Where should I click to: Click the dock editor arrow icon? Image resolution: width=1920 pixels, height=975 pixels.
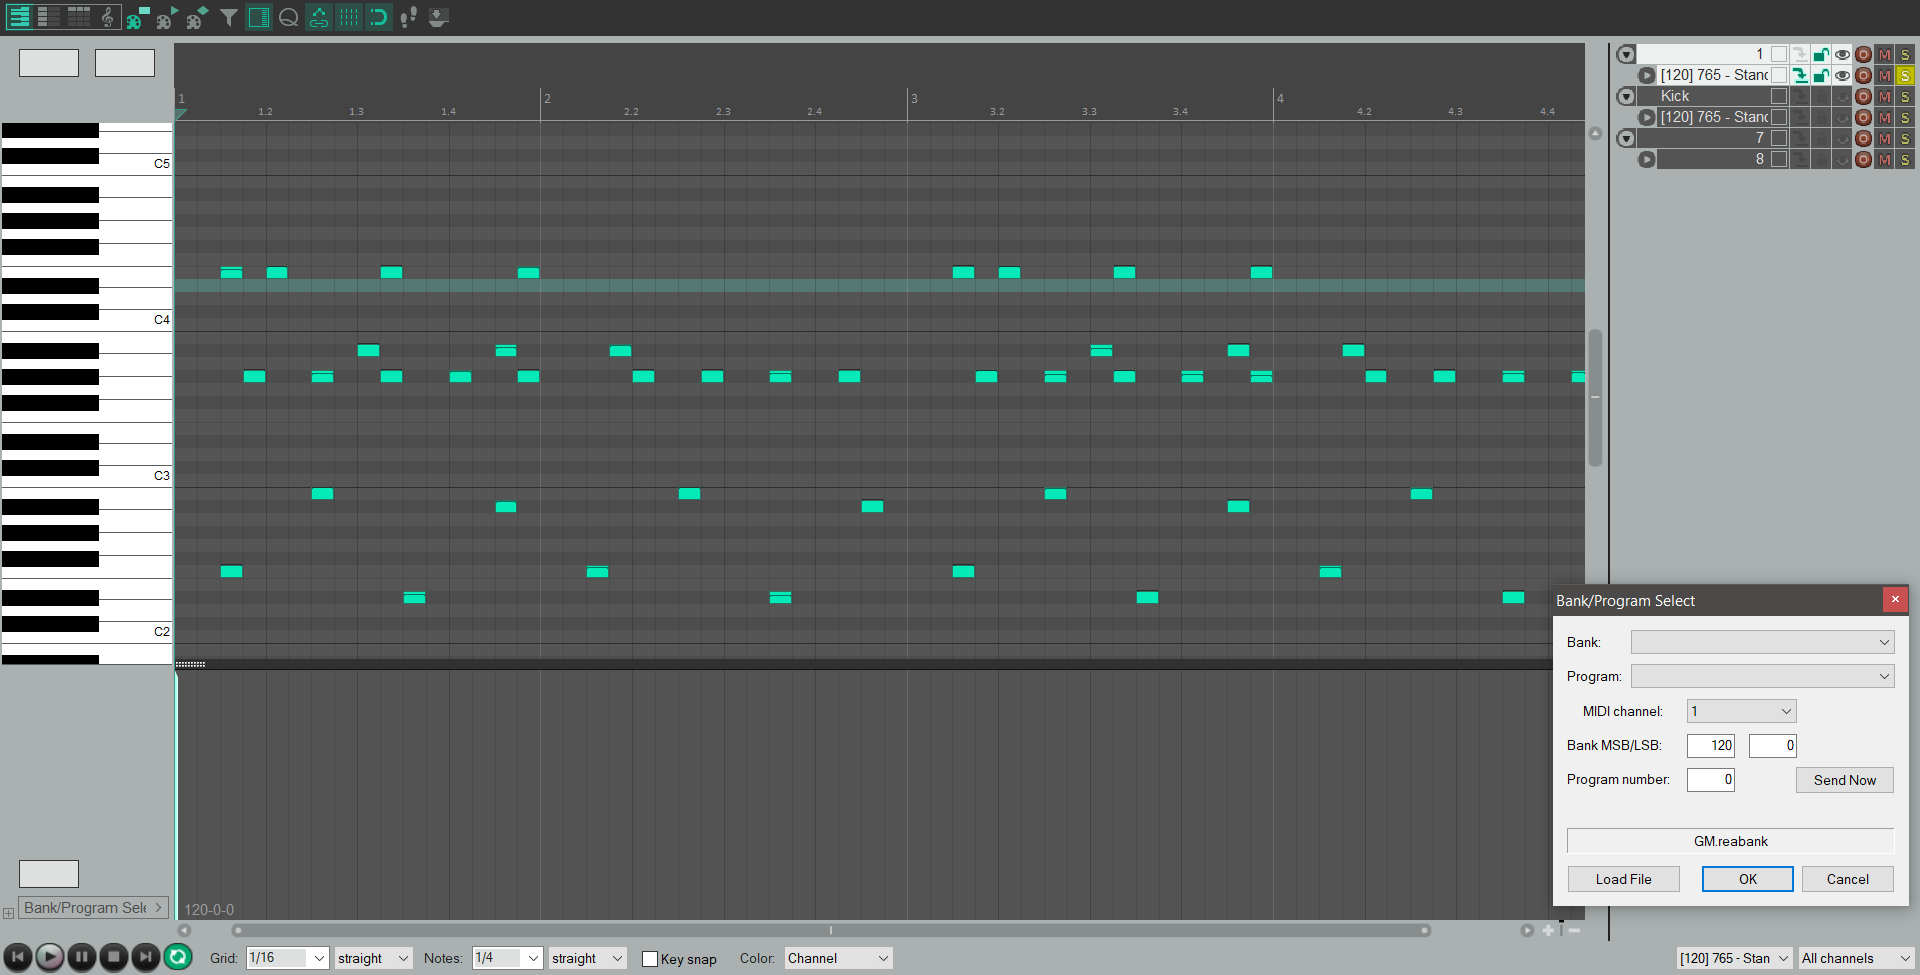[438, 17]
